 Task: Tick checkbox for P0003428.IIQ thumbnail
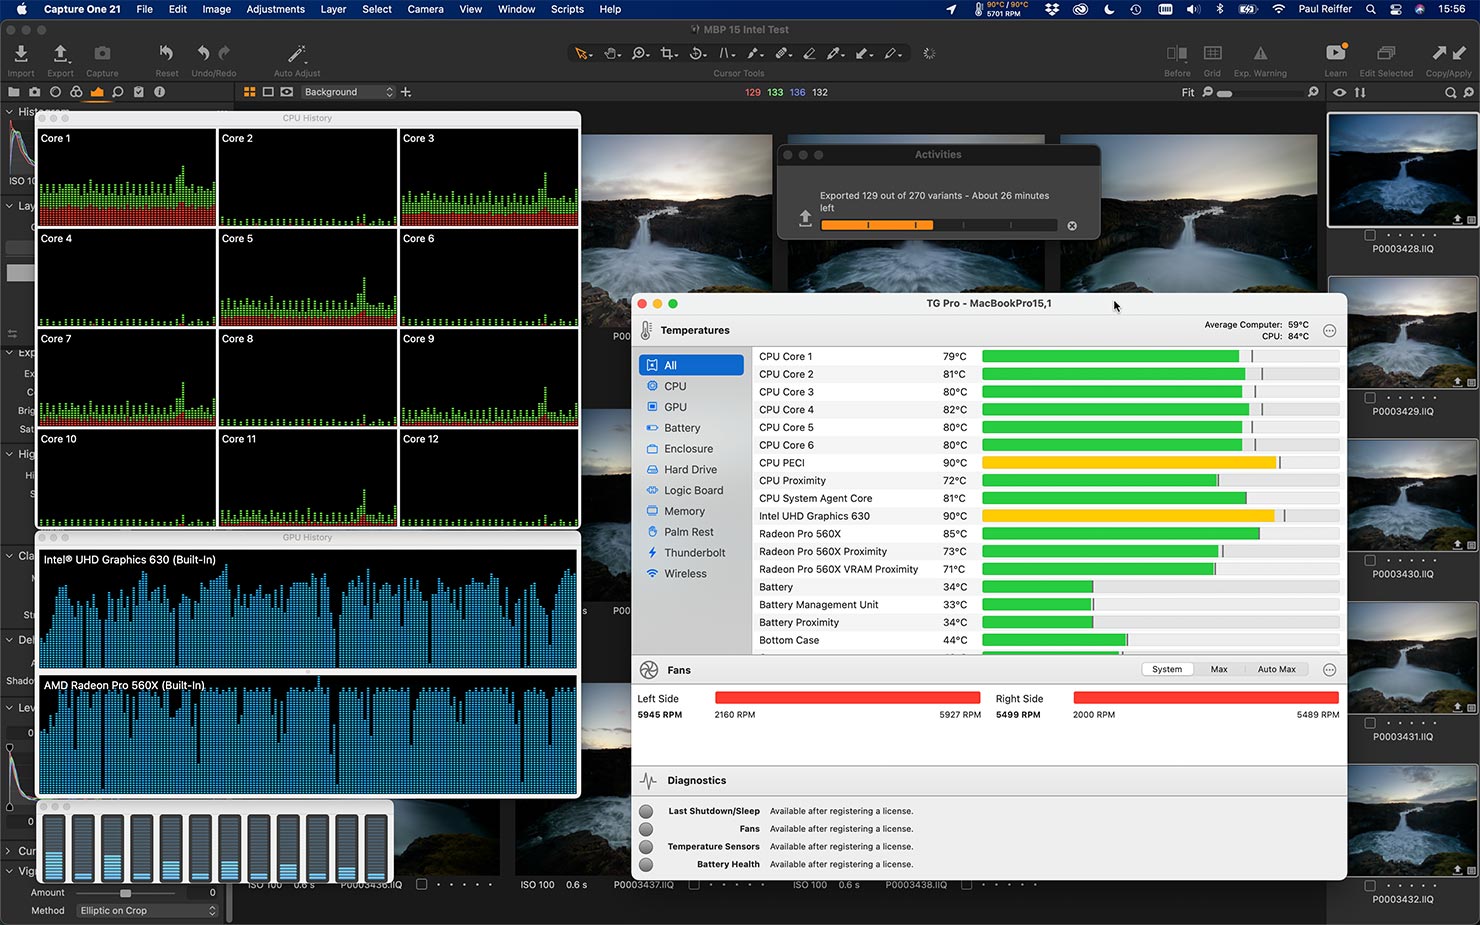click(x=1370, y=235)
